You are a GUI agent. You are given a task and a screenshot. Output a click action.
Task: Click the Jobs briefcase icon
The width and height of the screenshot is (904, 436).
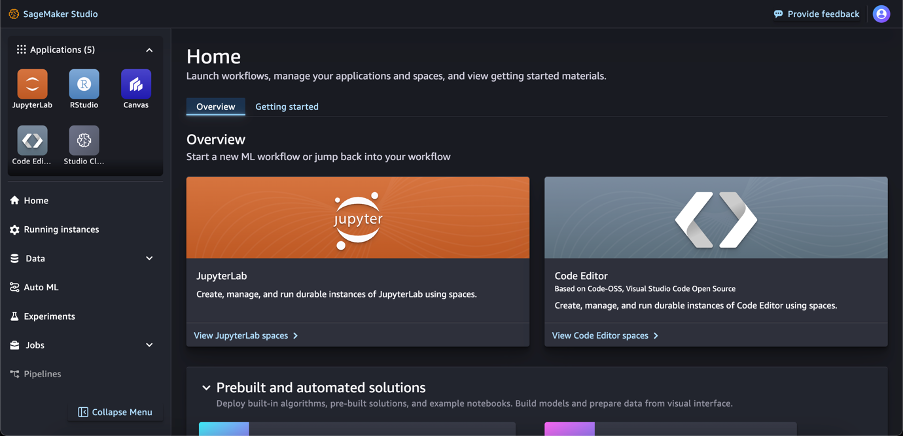click(14, 345)
